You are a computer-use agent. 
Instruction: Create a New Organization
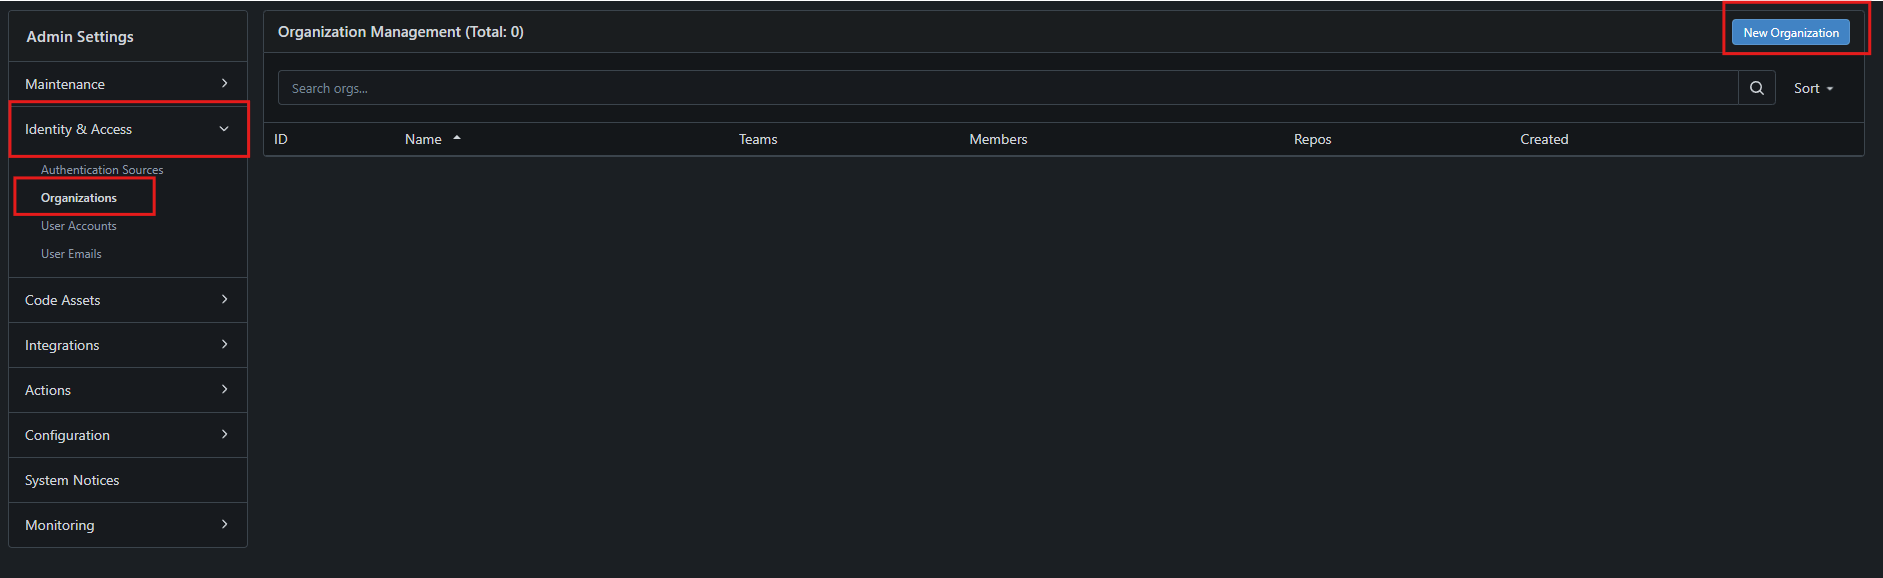[1790, 32]
